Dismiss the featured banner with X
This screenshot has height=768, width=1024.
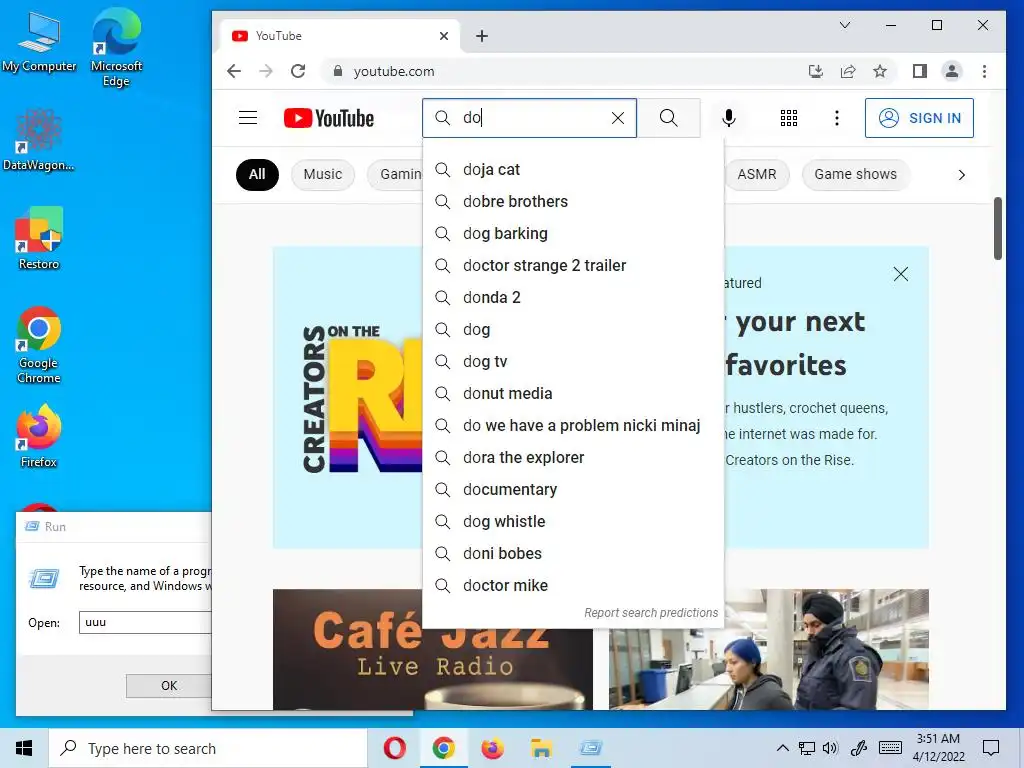(x=901, y=274)
